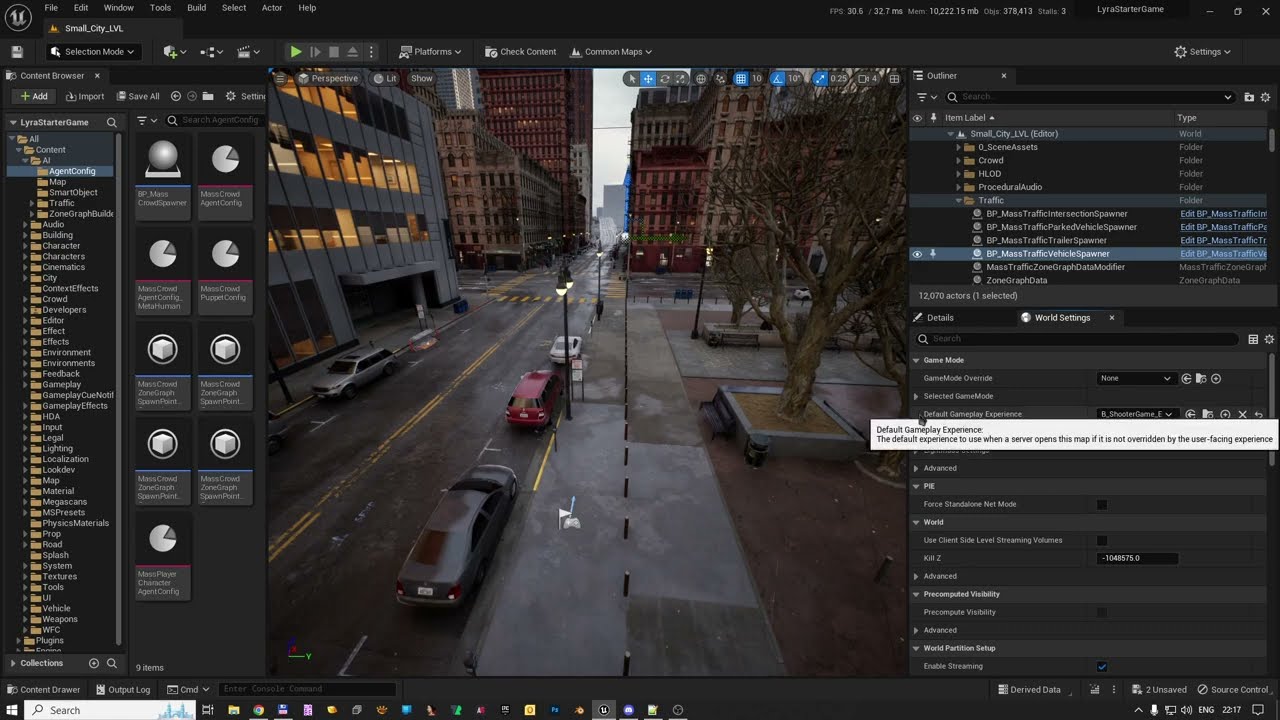
Task: Save the current level with floppy icon
Action: click(x=17, y=51)
